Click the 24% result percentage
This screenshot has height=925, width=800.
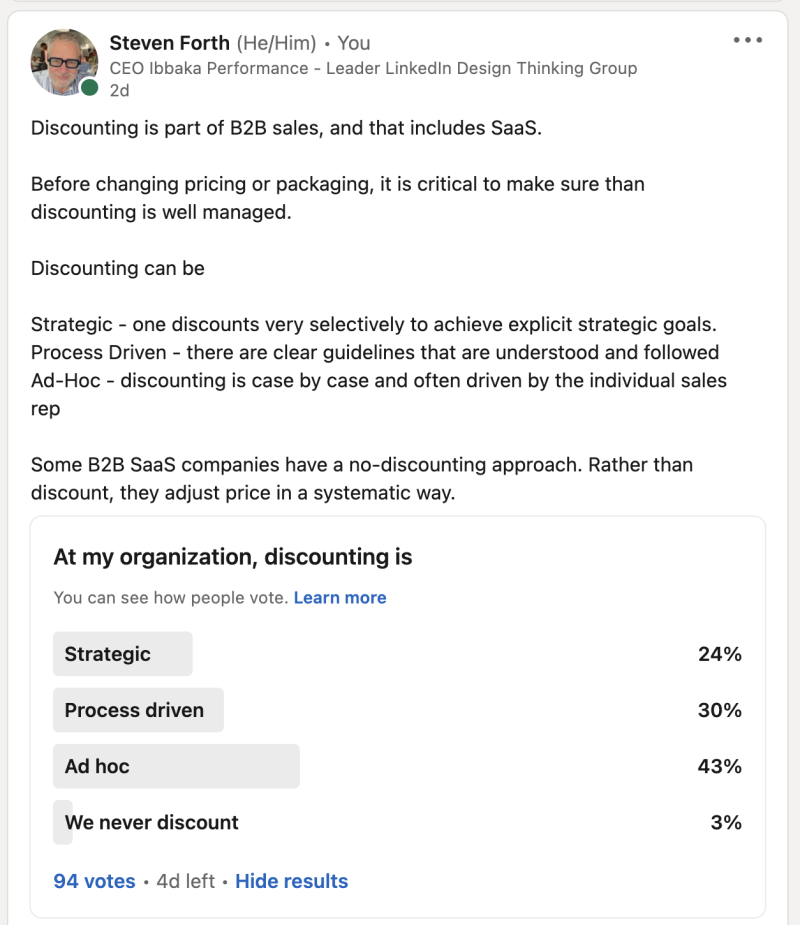721,653
